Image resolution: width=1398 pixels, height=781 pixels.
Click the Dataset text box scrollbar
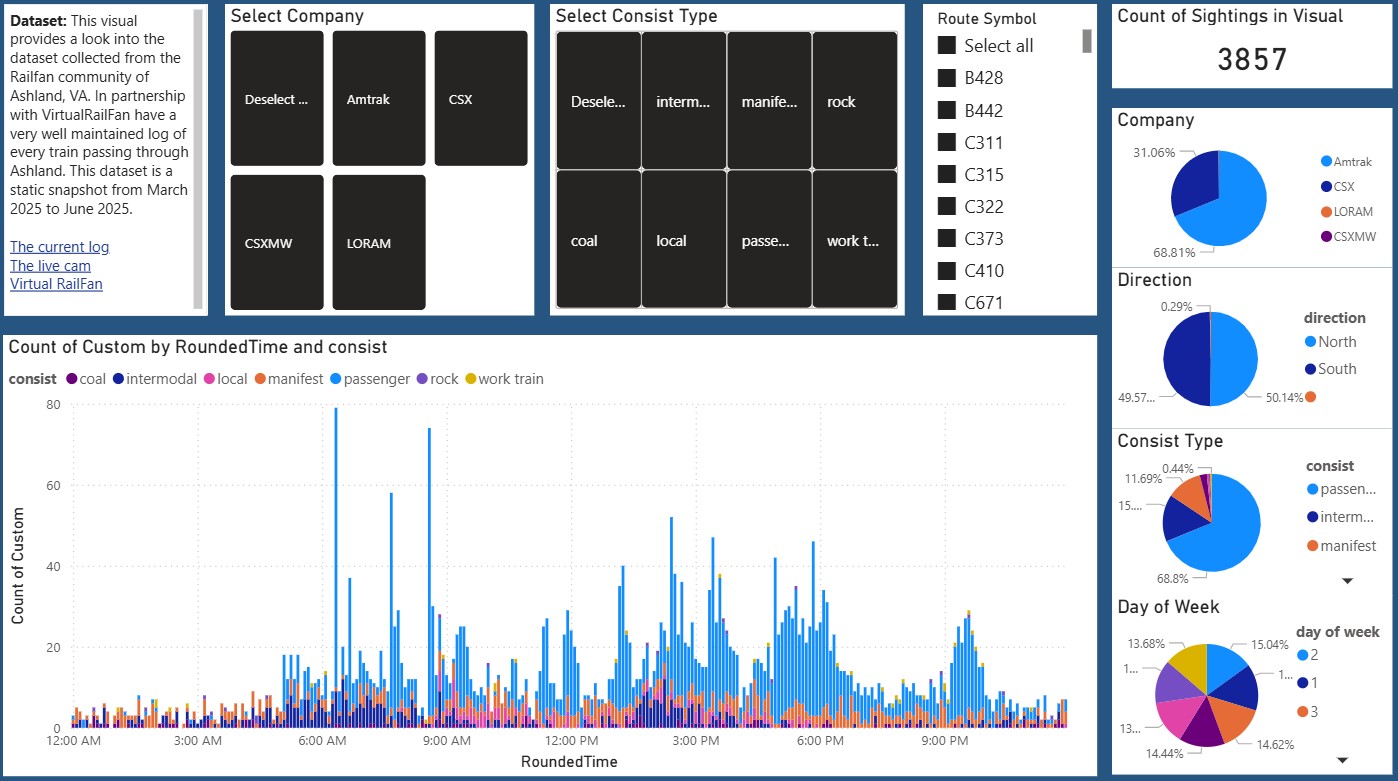tap(198, 160)
